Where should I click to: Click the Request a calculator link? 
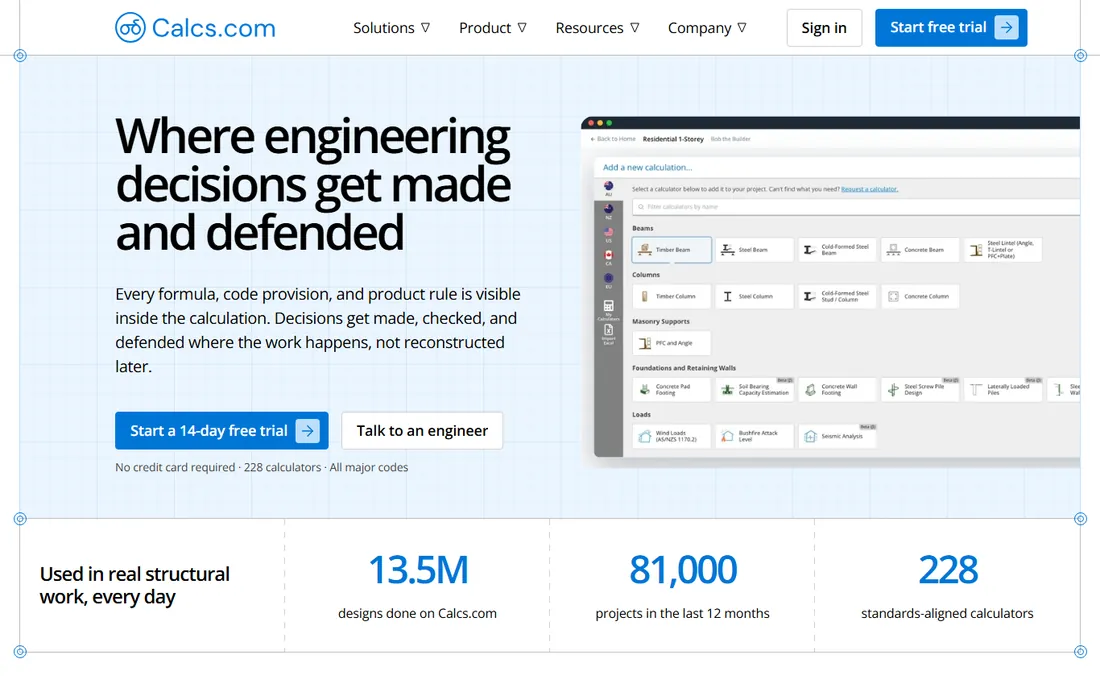click(x=869, y=189)
